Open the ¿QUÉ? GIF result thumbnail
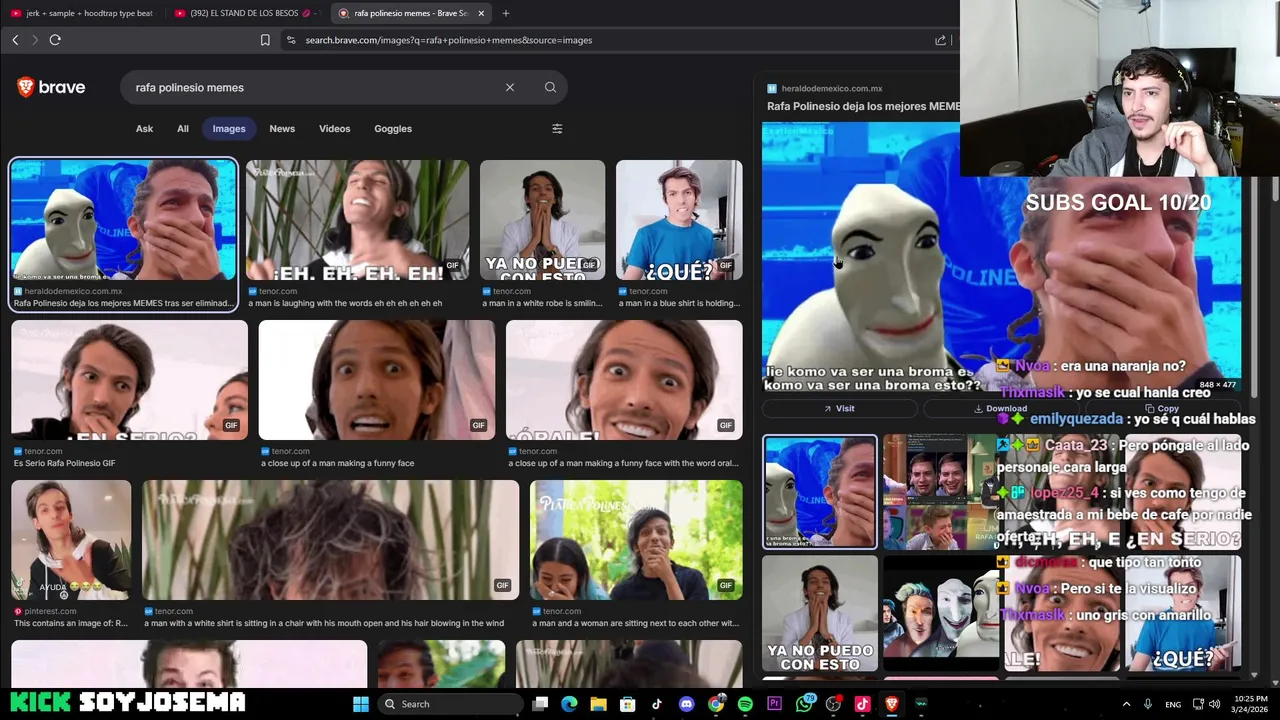This screenshot has width=1280, height=720. click(679, 220)
